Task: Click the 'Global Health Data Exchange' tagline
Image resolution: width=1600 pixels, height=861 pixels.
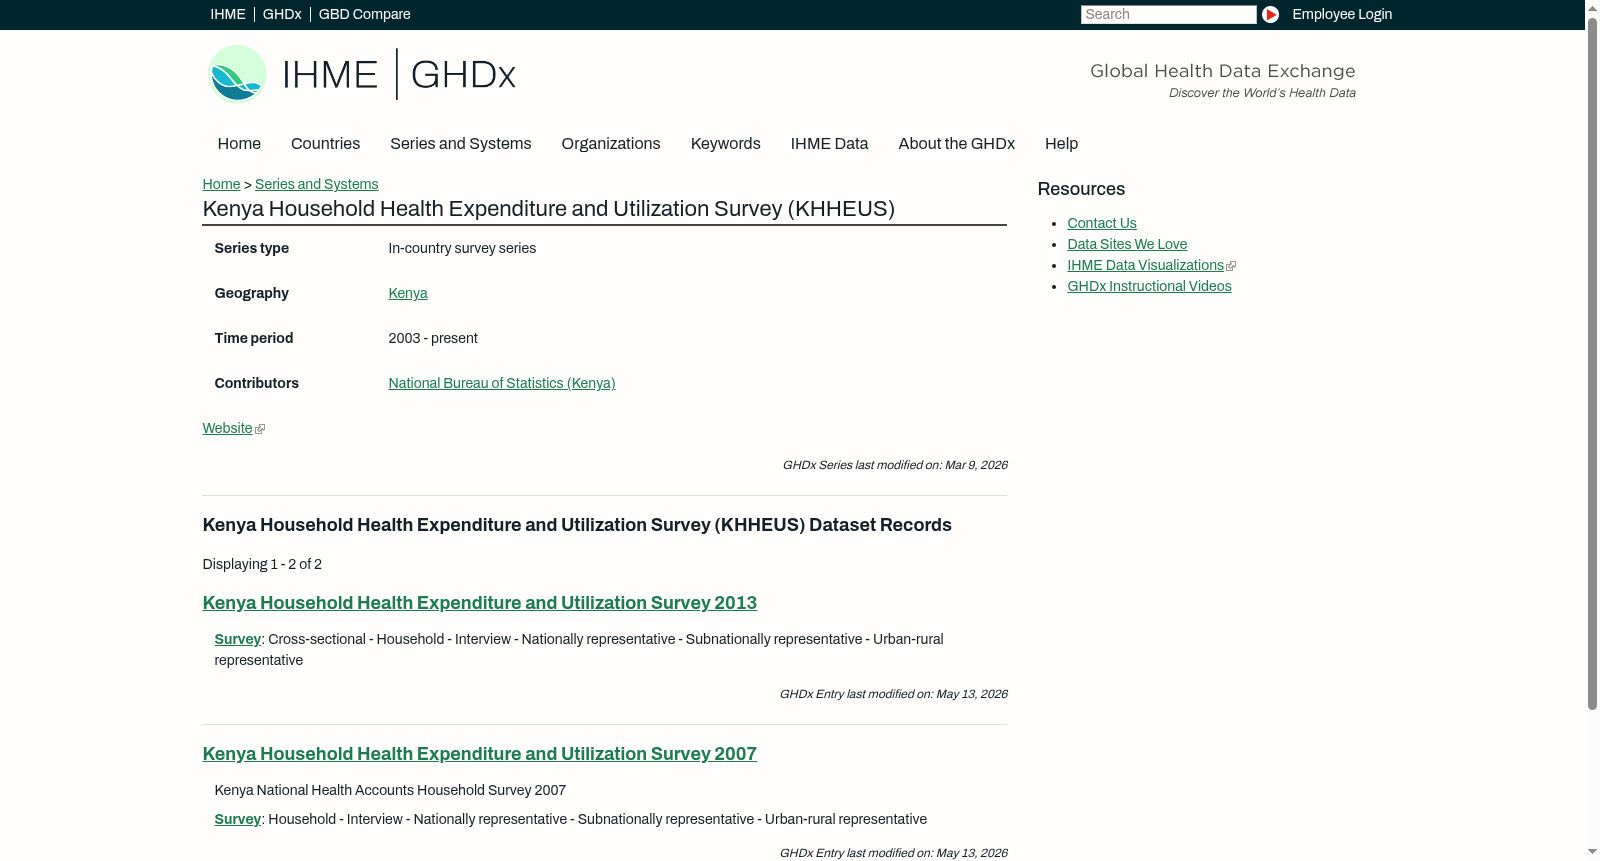Action: [x=1222, y=71]
